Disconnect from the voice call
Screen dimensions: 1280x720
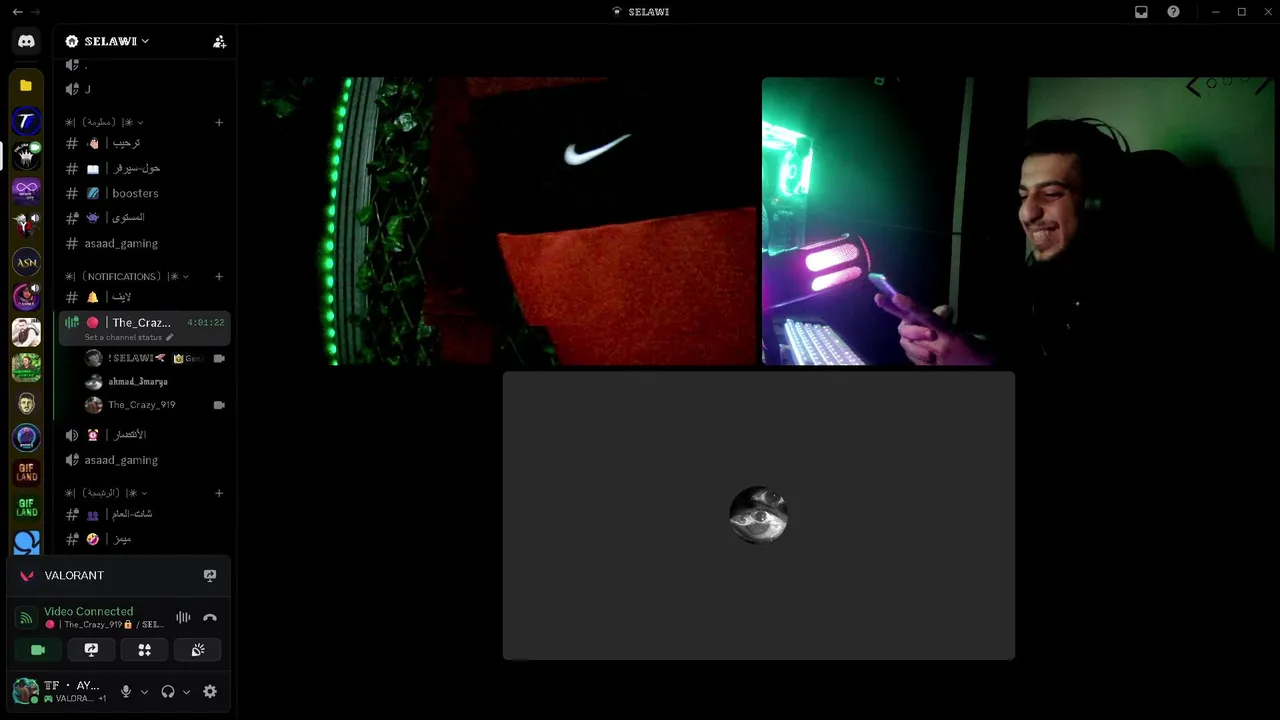pos(210,618)
